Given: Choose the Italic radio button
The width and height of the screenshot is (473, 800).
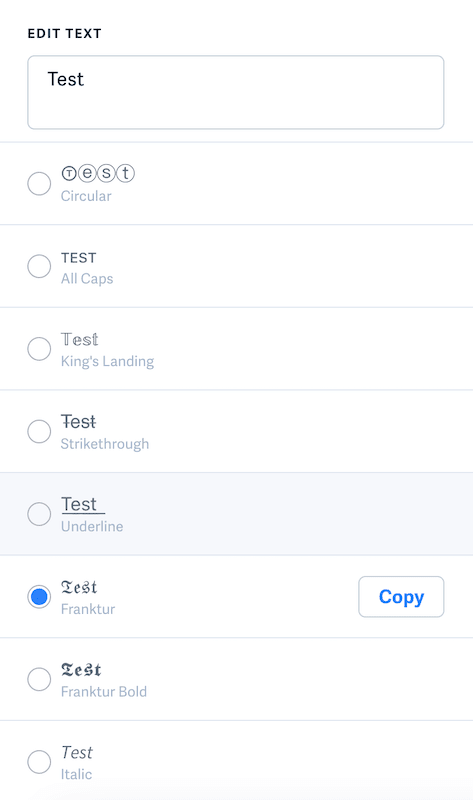Looking at the screenshot, I should coord(39,762).
